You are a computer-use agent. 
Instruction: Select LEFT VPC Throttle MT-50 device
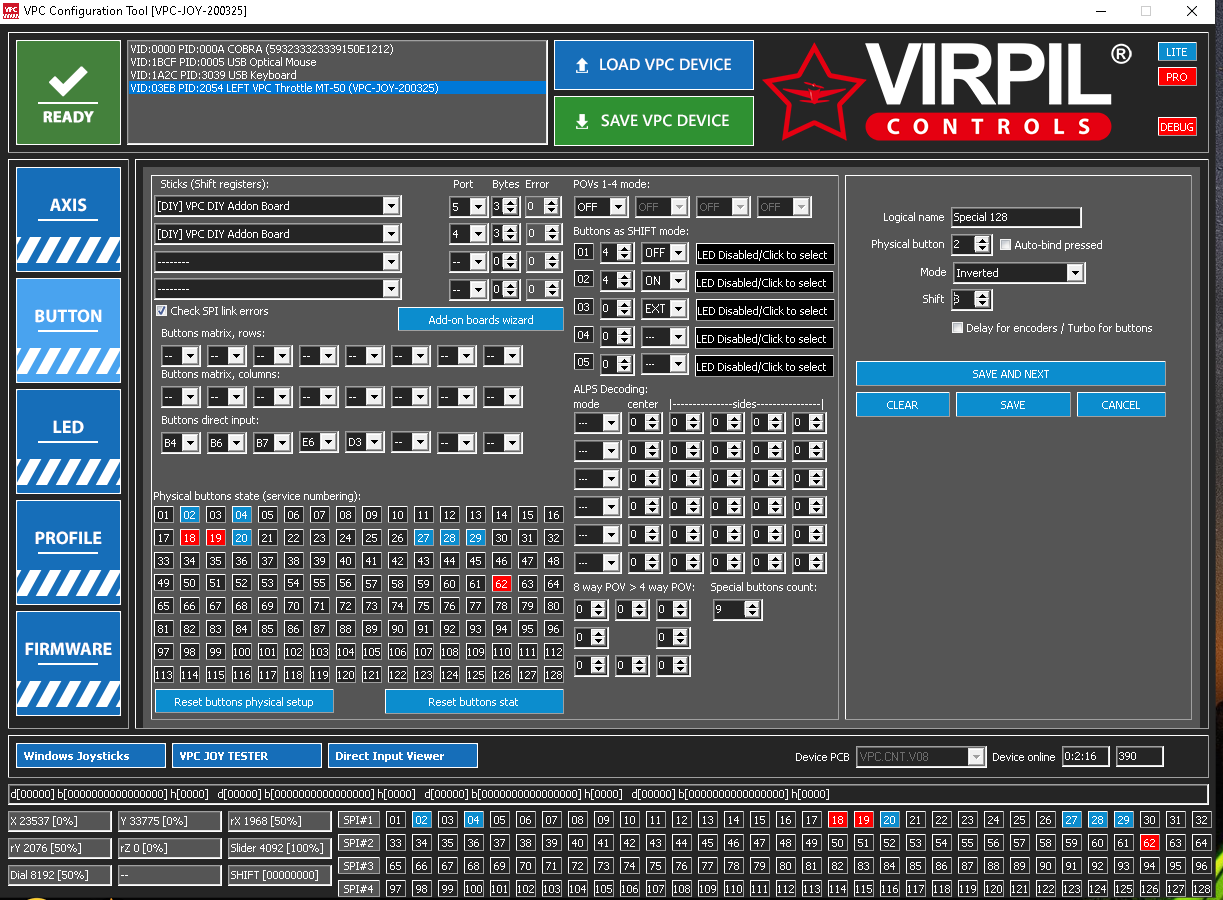tap(337, 88)
